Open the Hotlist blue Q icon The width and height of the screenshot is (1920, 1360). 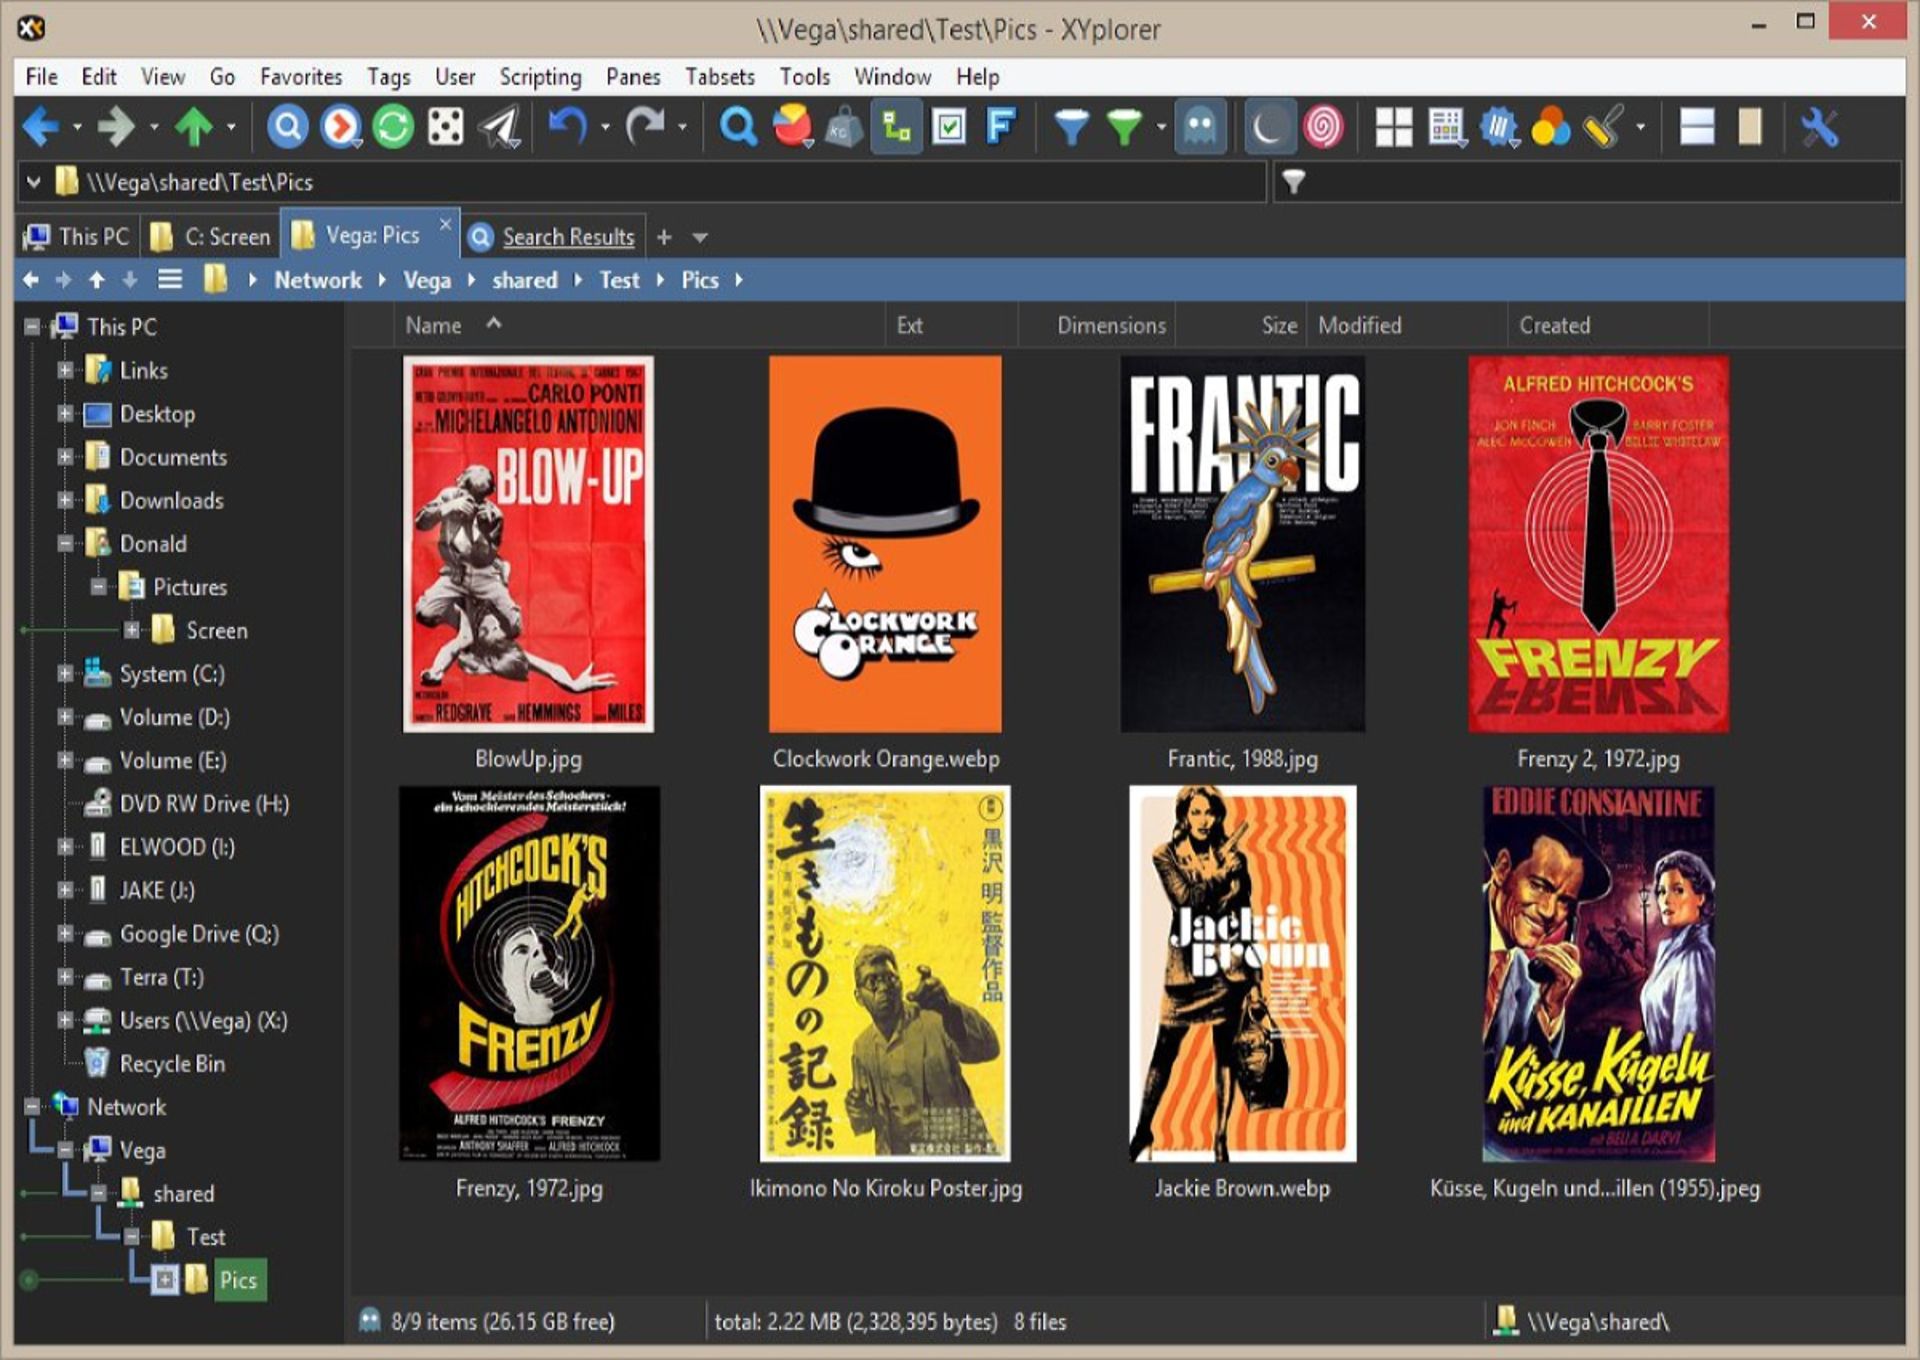pos(287,127)
